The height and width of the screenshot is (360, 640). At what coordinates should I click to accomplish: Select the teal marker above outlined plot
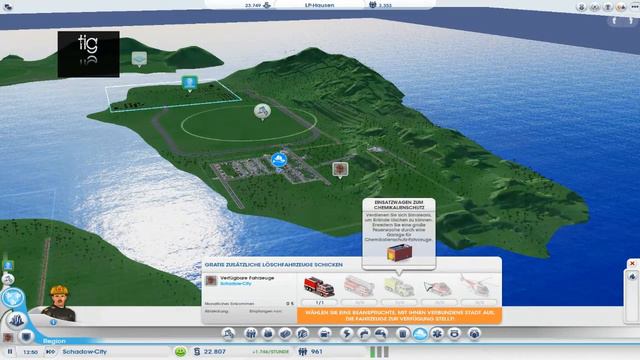[x=189, y=83]
